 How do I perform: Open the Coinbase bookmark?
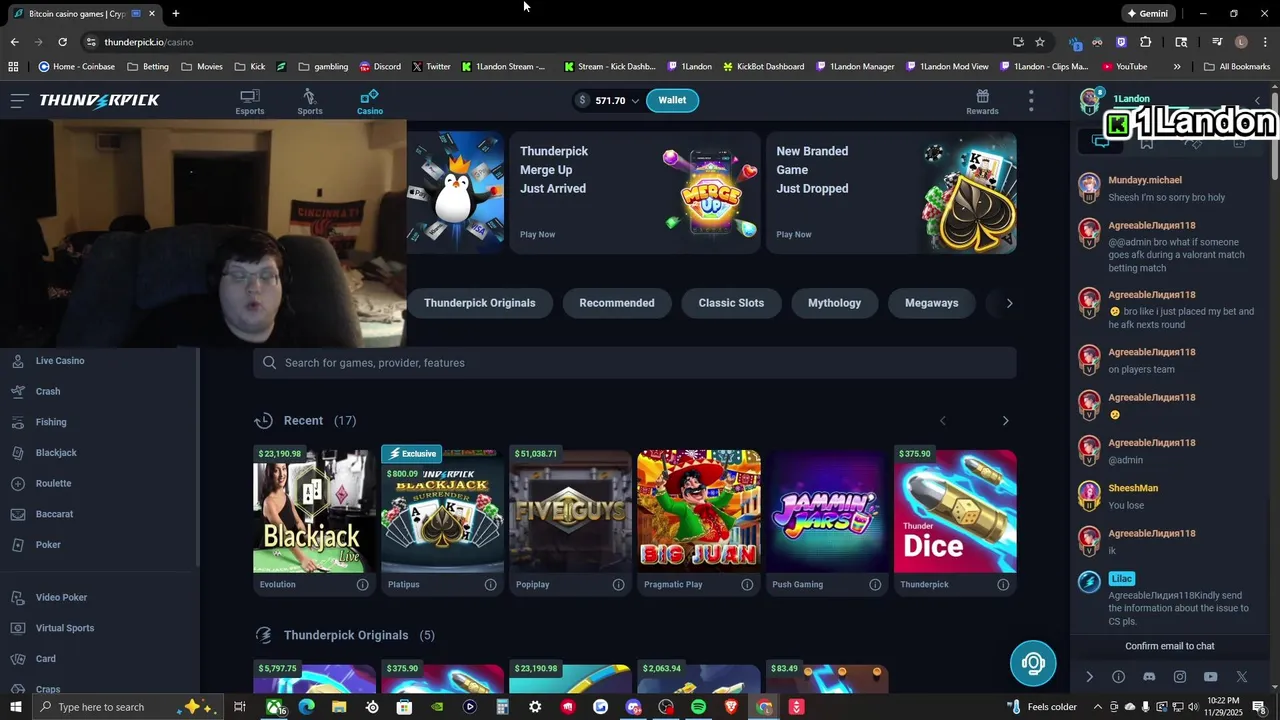76,67
